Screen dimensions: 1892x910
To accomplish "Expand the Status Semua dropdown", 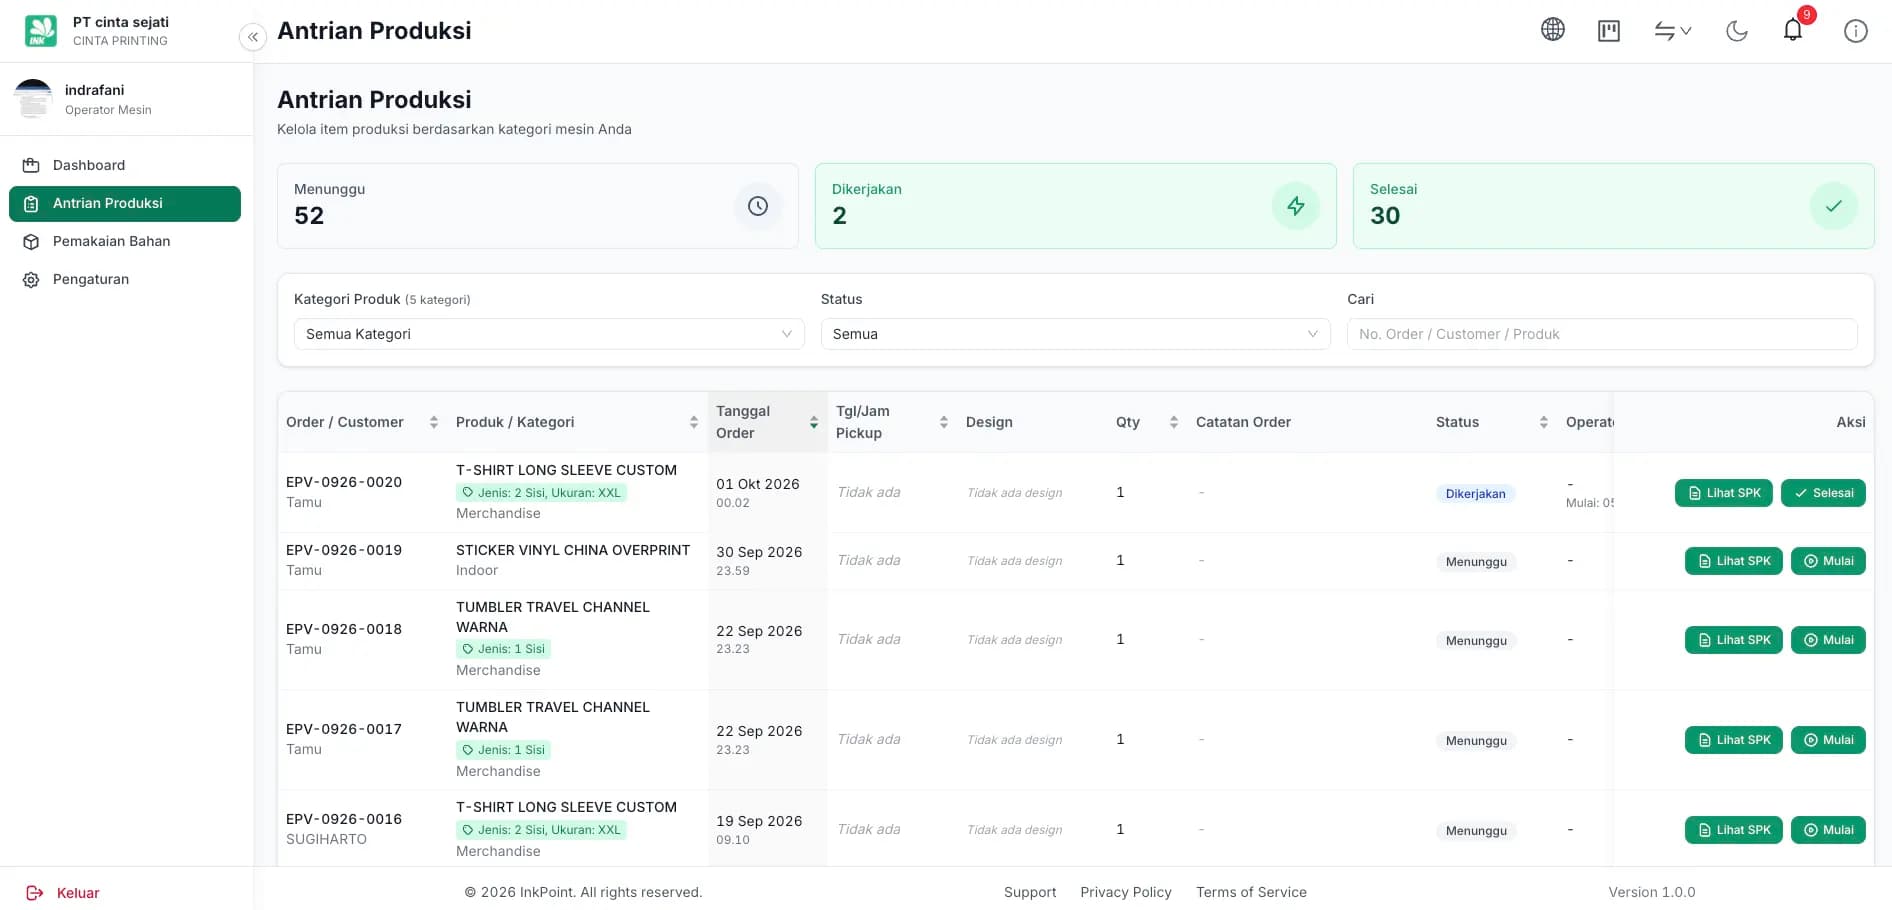I will pyautogui.click(x=1075, y=334).
